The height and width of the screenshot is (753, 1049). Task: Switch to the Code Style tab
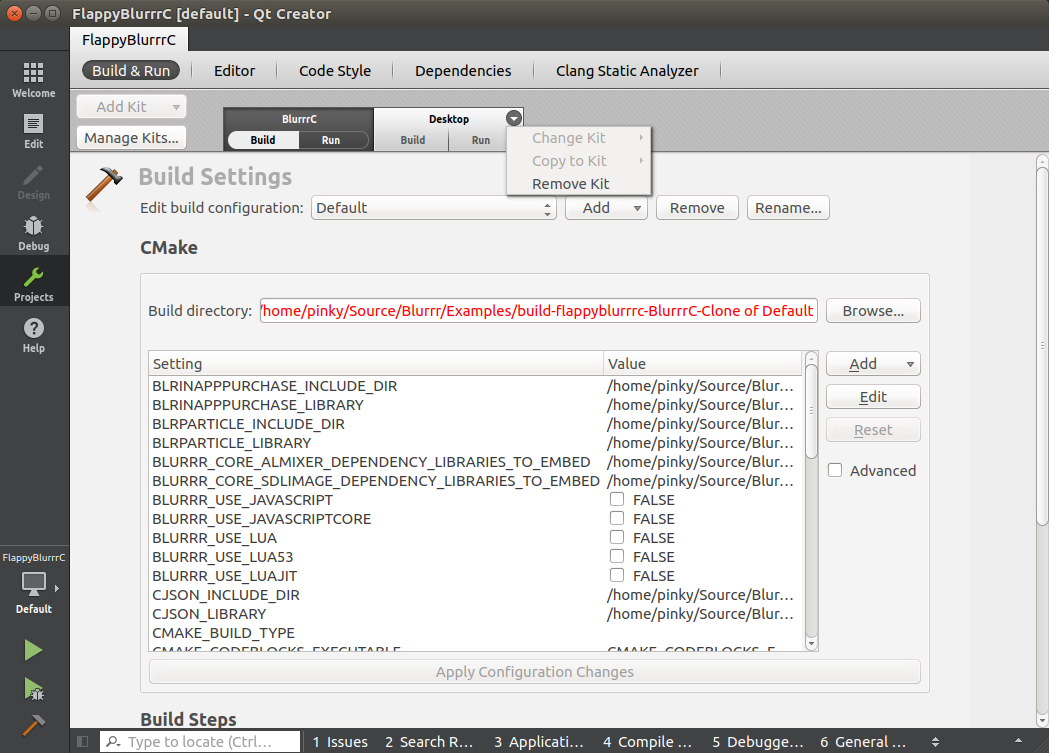click(335, 71)
